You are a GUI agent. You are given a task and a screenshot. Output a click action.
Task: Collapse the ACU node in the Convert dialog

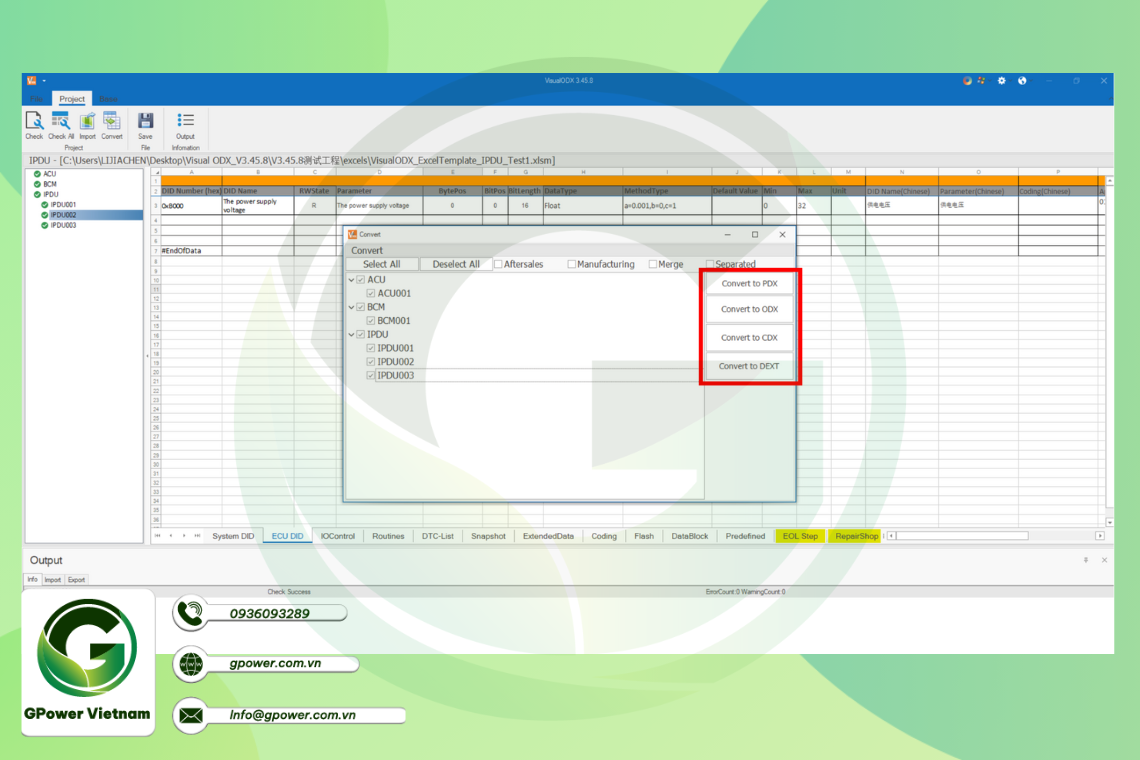(351, 280)
